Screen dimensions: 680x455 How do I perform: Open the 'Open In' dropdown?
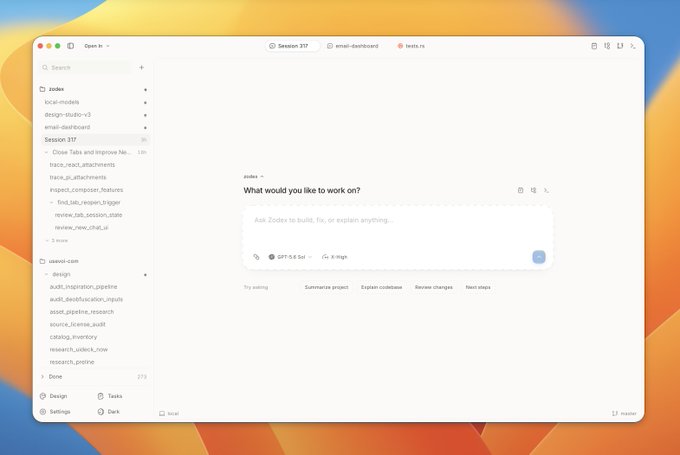[97, 46]
